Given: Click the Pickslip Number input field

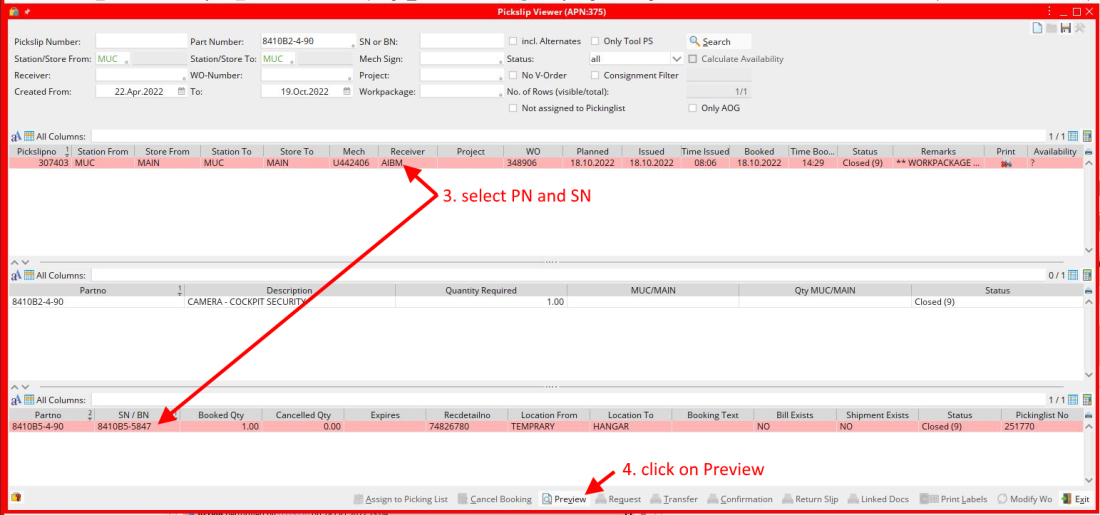Looking at the screenshot, I should (x=140, y=42).
